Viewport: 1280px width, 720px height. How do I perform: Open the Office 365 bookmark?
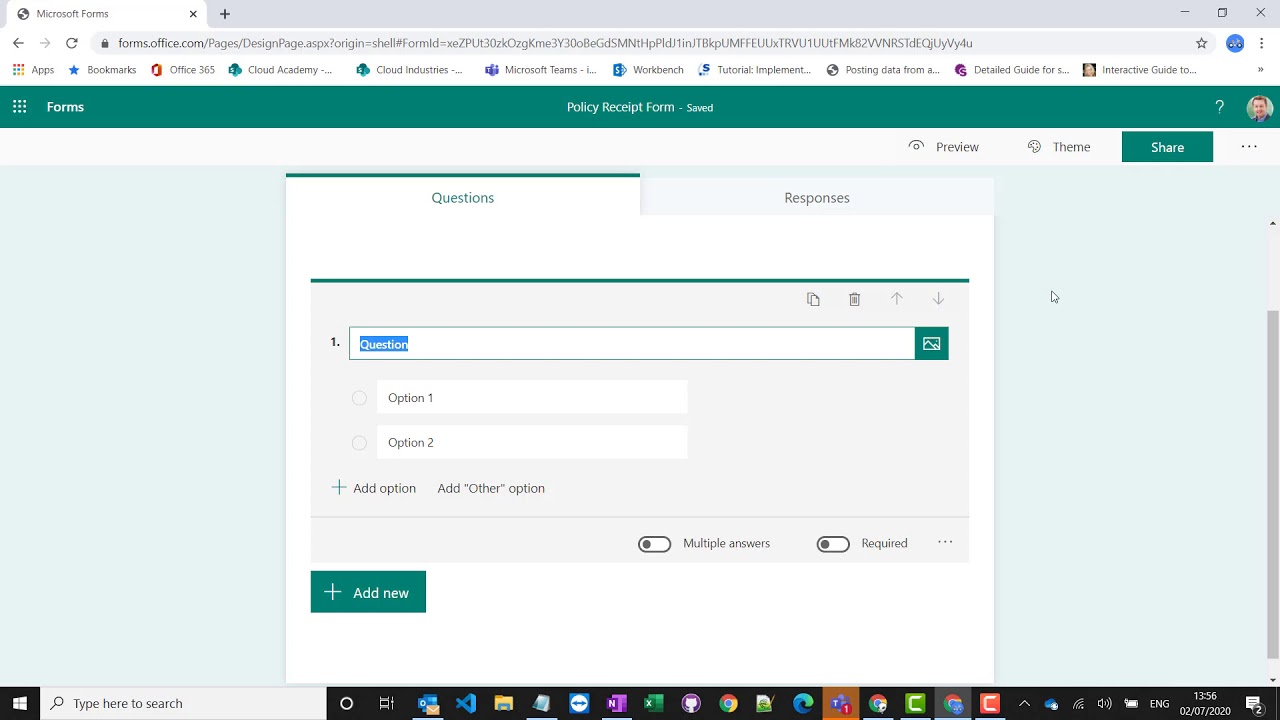(182, 70)
